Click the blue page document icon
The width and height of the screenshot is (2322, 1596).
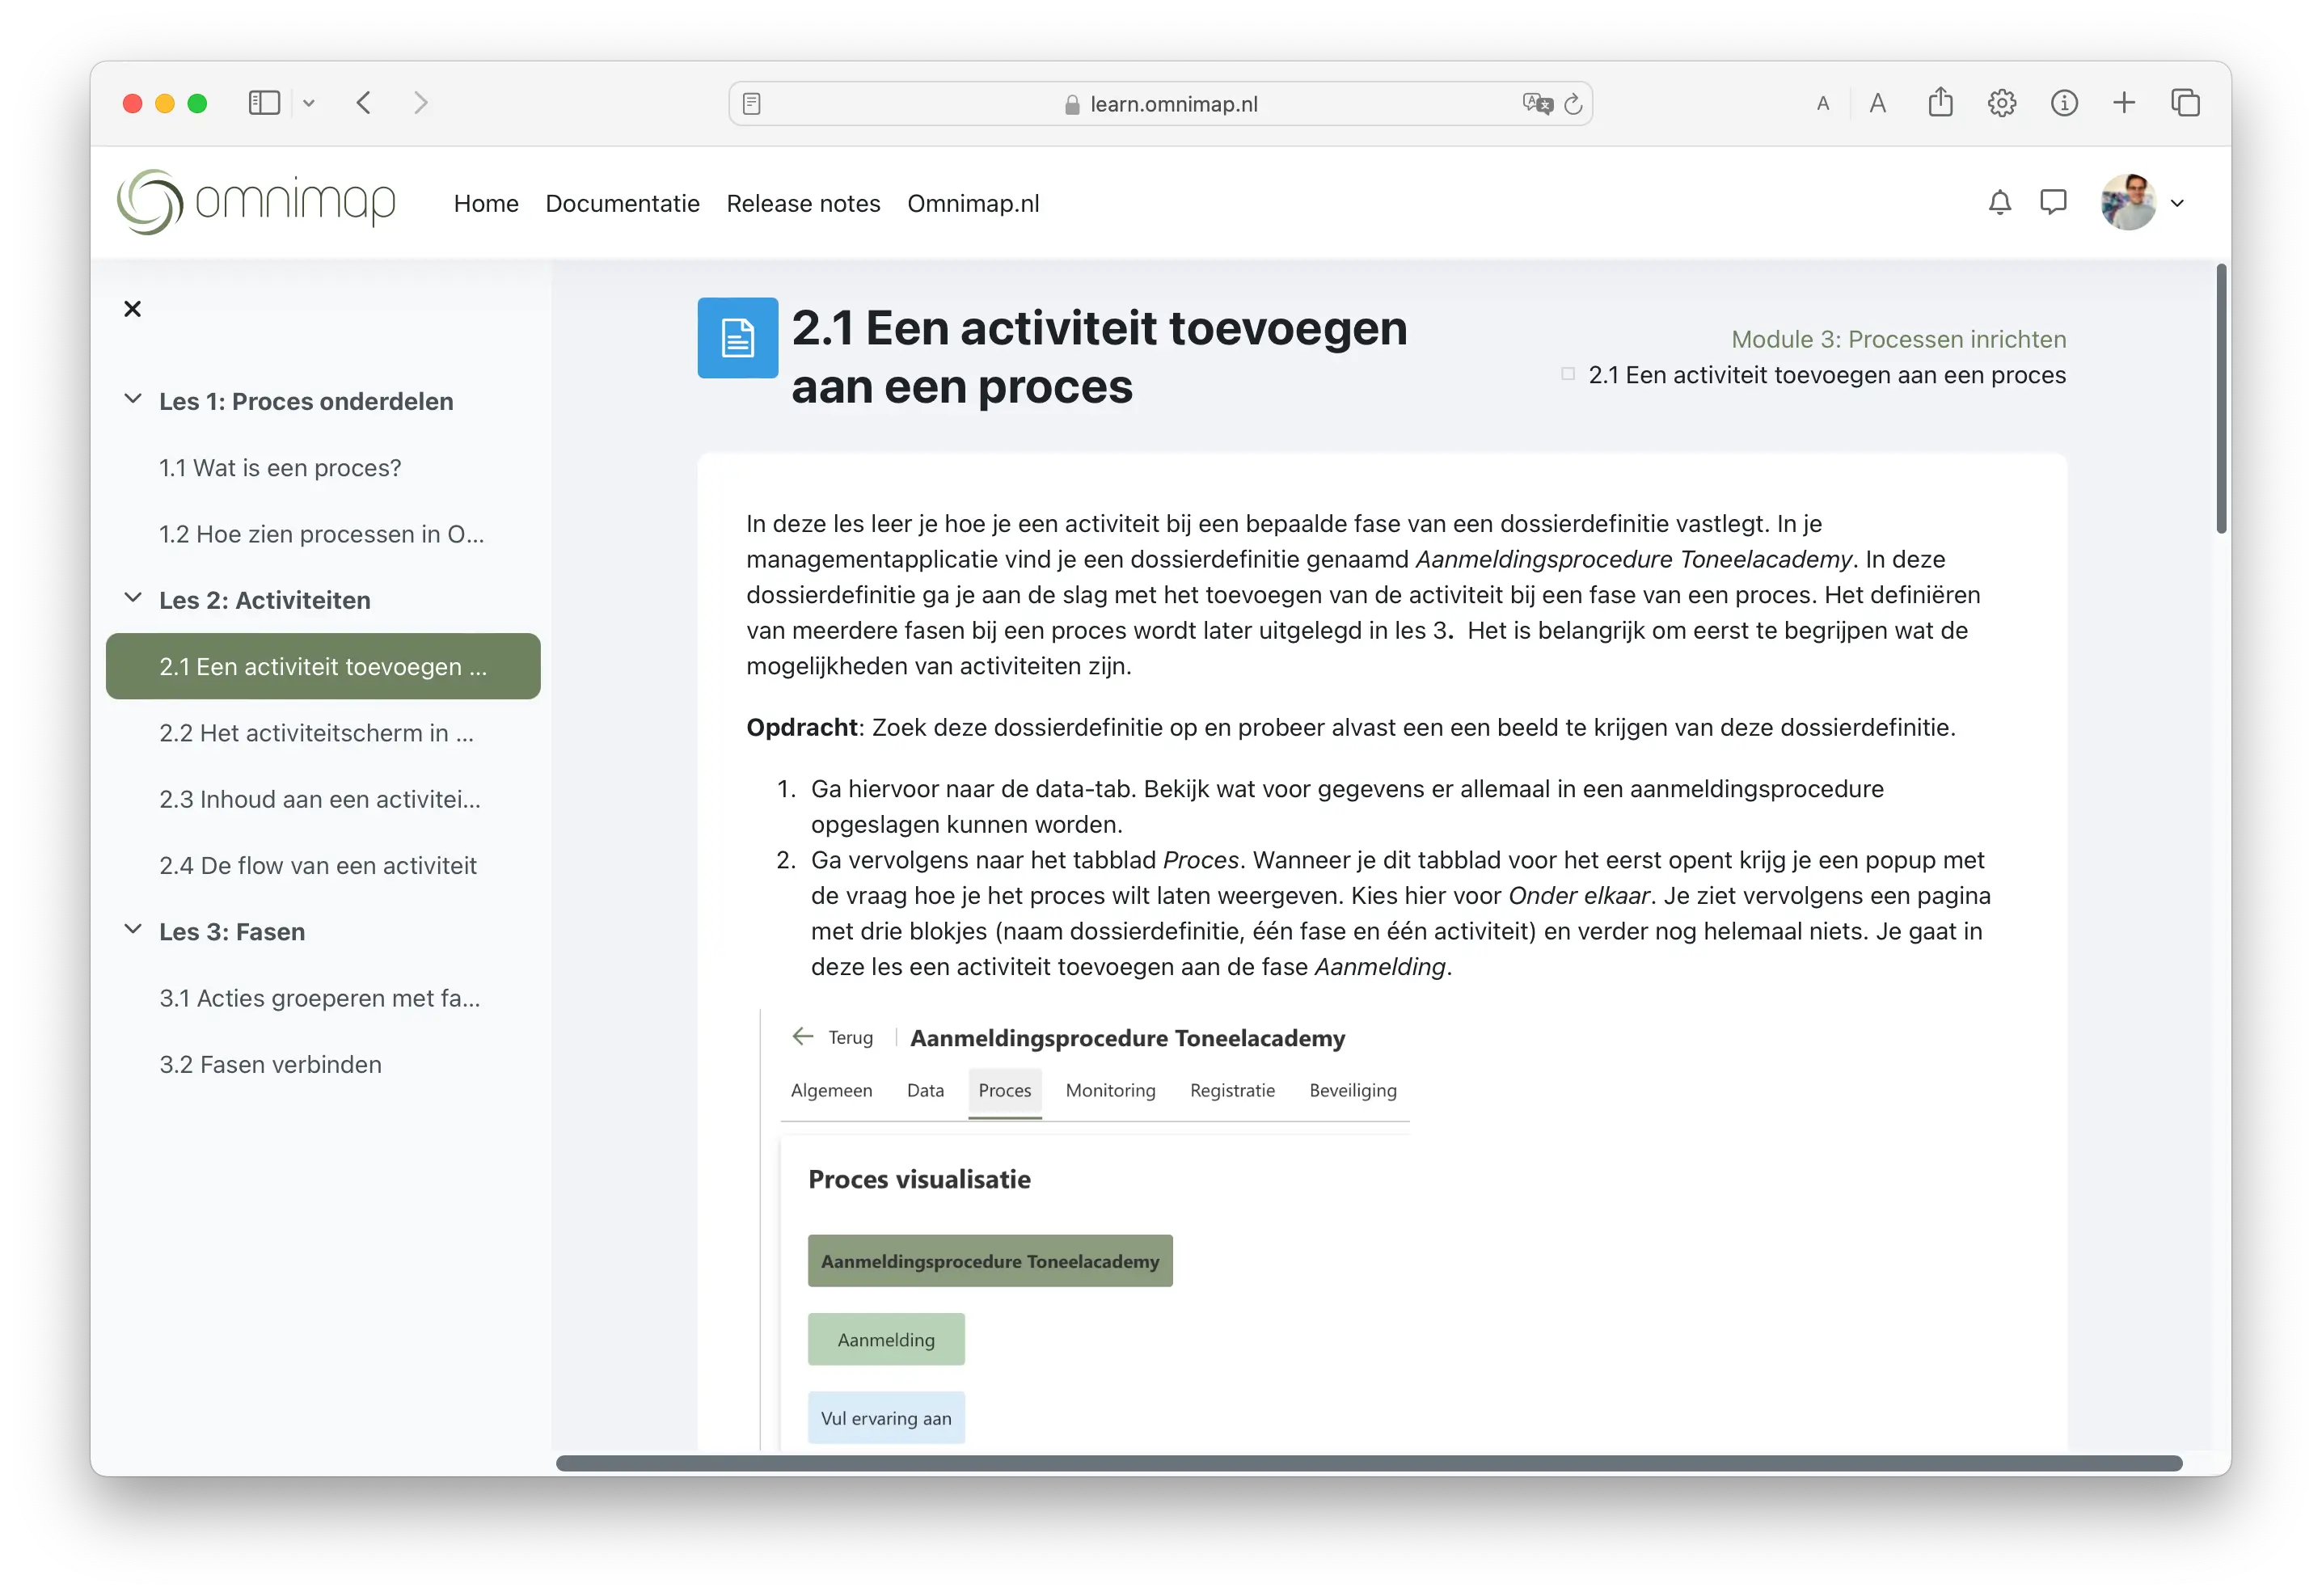738,338
